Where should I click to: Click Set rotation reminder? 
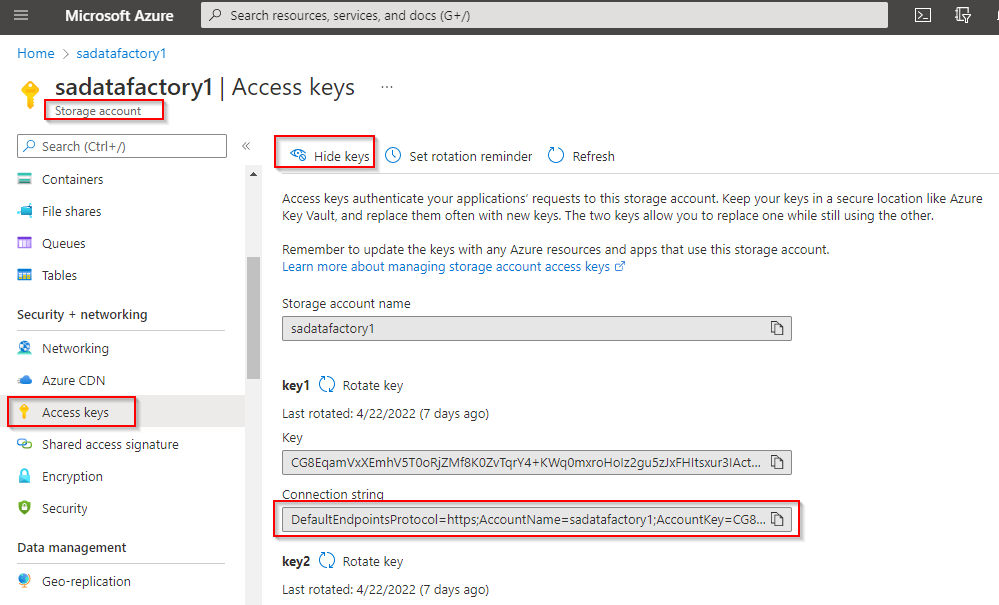pyautogui.click(x=459, y=156)
